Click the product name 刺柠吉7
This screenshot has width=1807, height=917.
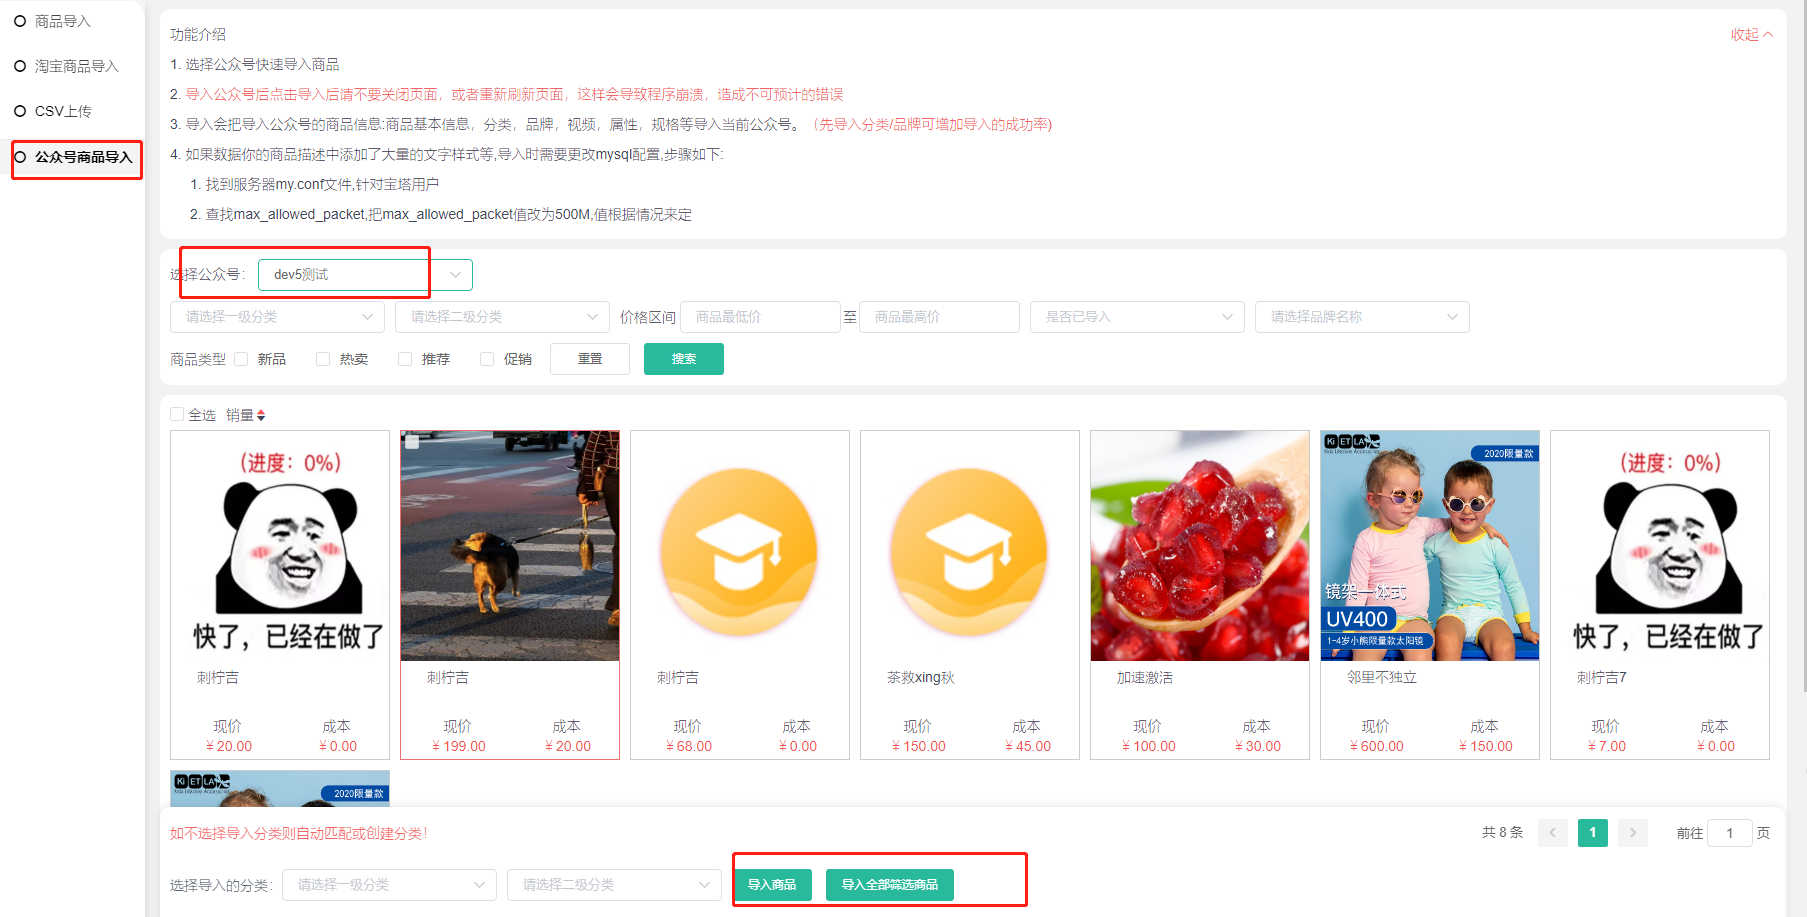[1602, 678]
